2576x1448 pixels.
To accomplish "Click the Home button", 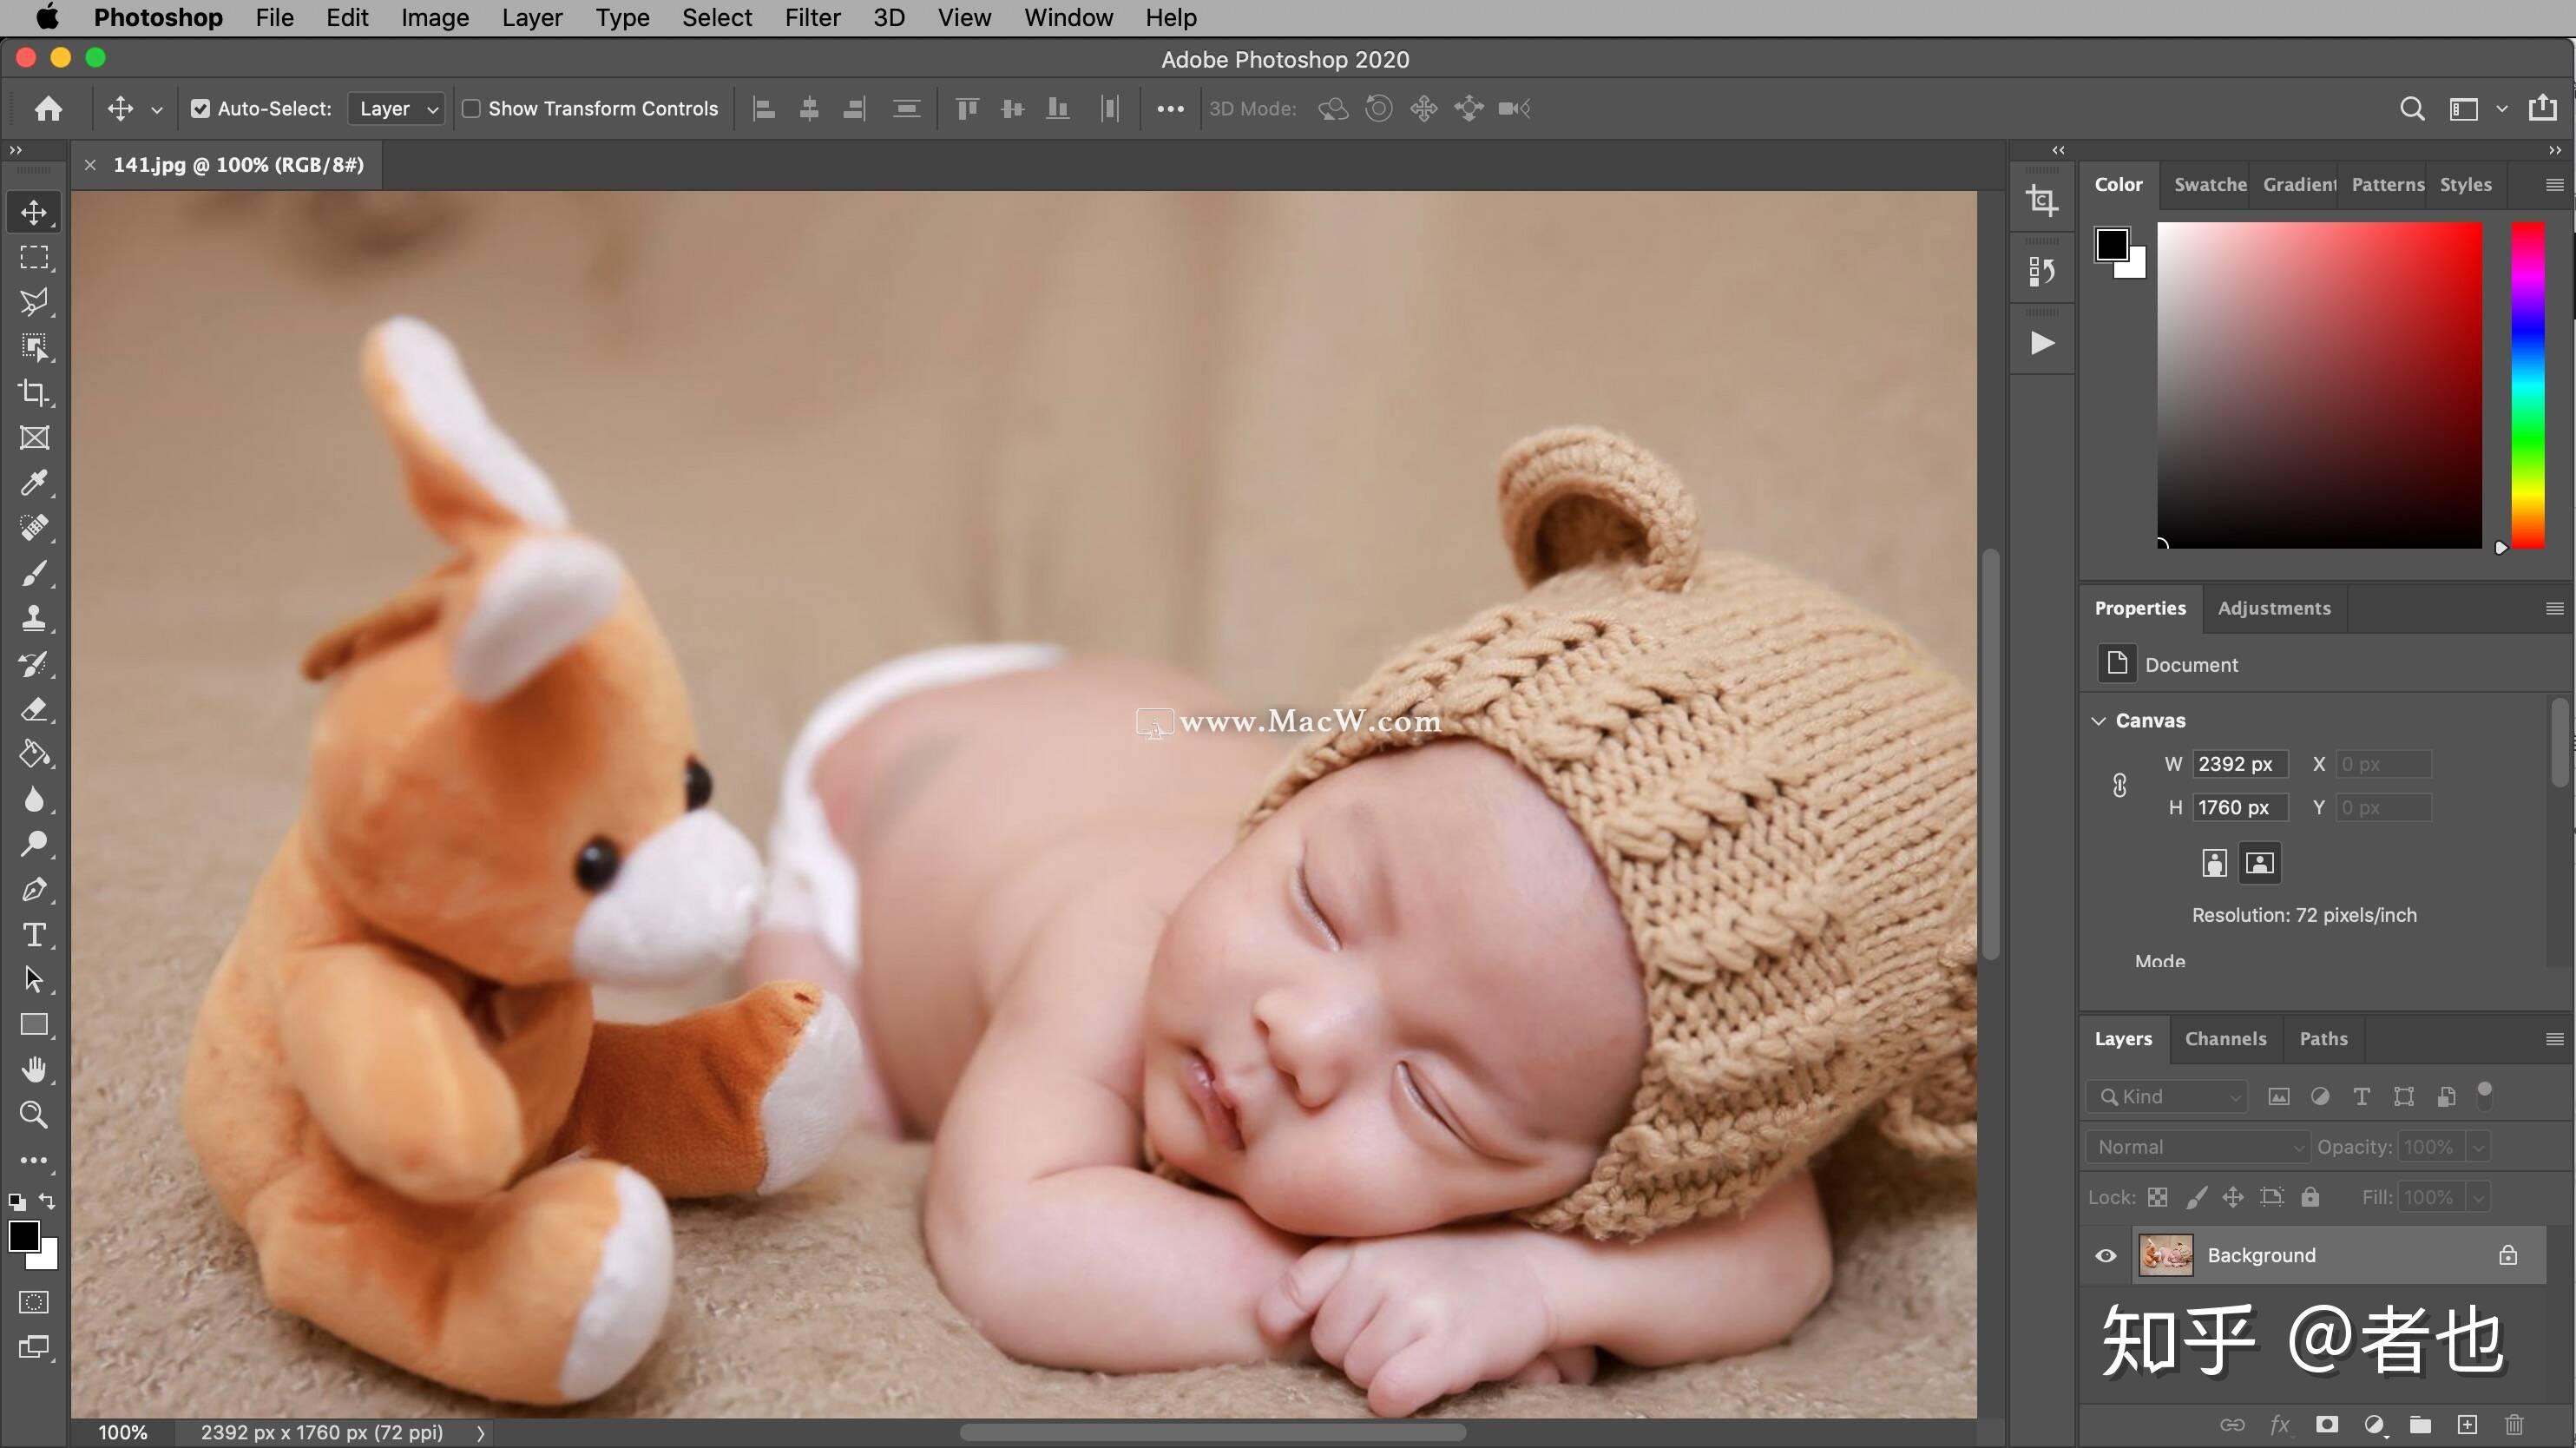I will point(48,108).
